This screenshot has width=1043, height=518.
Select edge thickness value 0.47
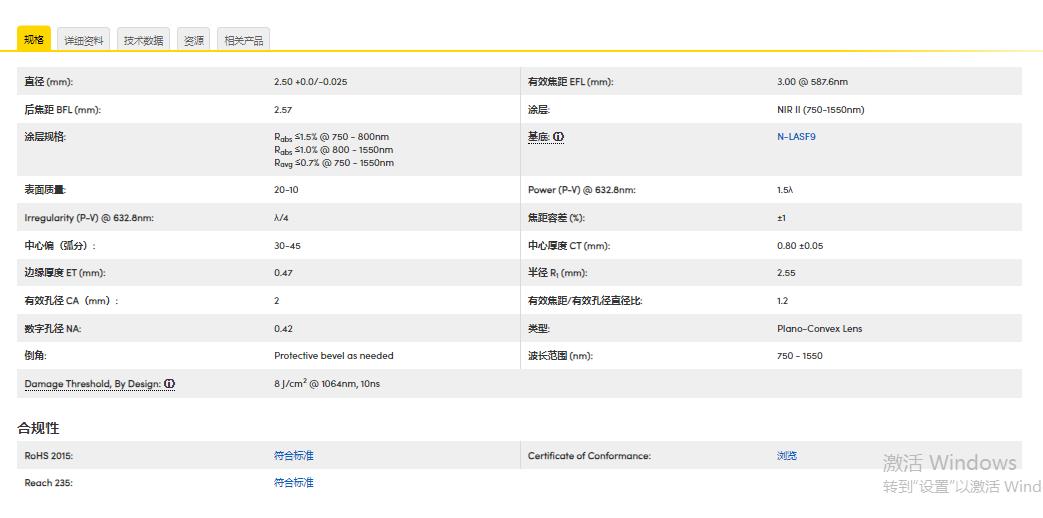point(283,273)
